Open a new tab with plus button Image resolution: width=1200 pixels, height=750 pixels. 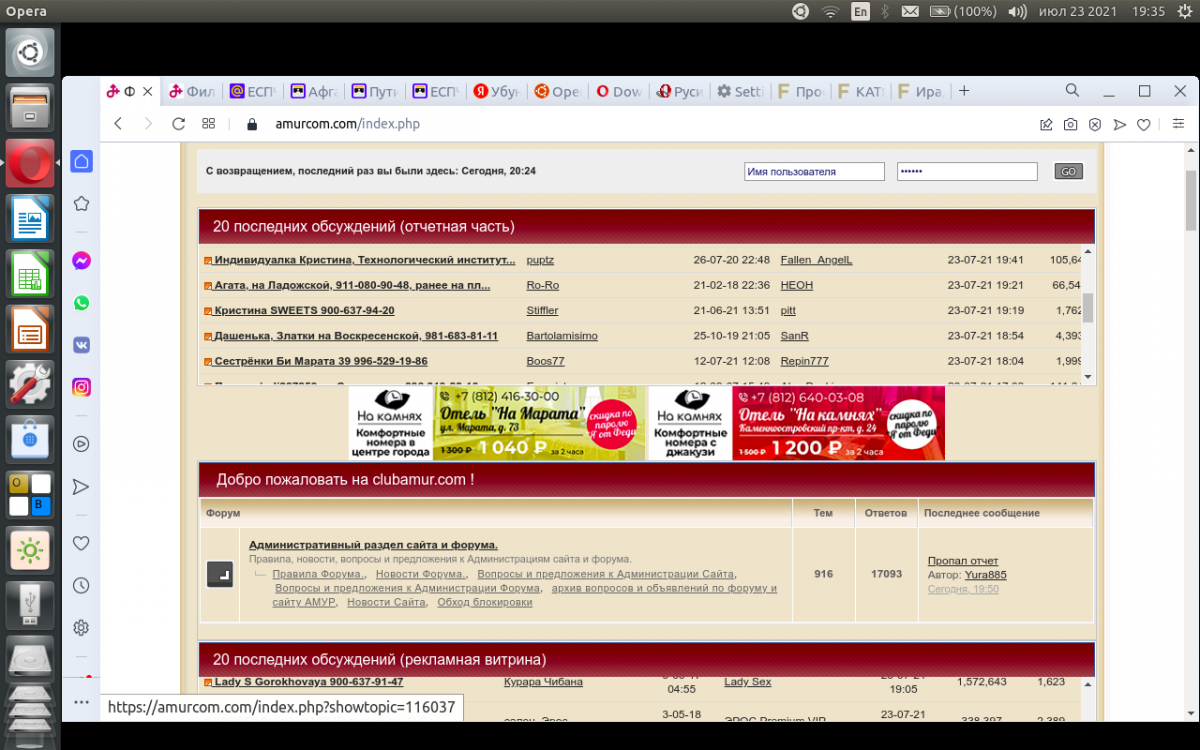964,91
